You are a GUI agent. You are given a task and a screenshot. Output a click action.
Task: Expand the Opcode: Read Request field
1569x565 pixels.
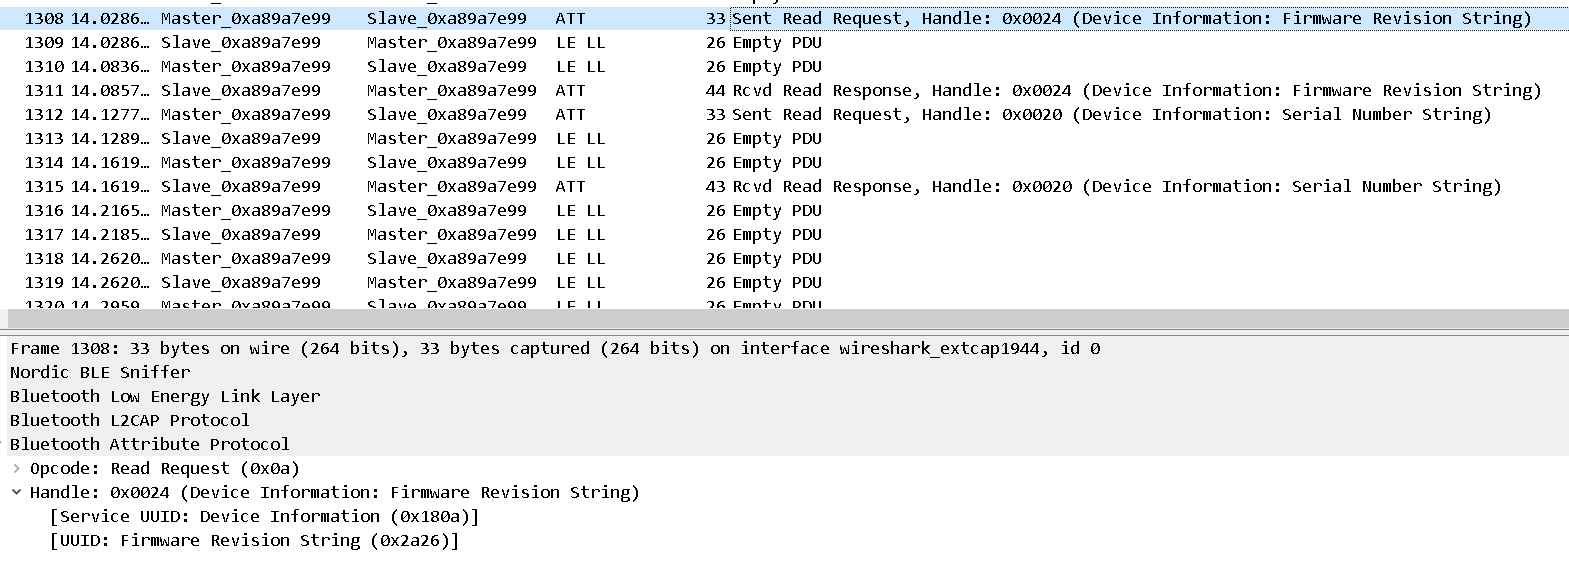tap(16, 468)
